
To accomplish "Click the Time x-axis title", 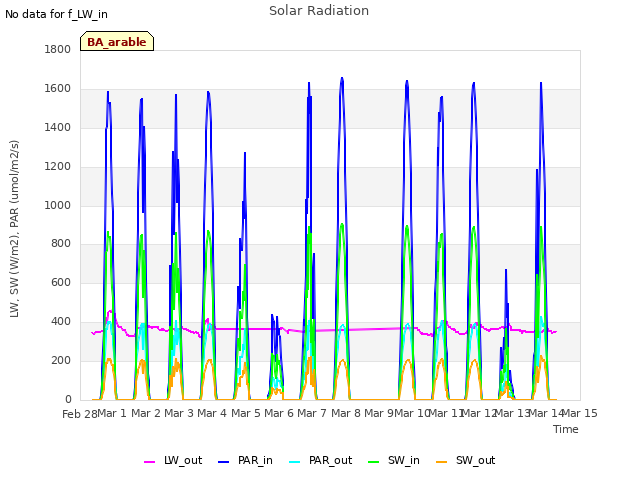I will (x=566, y=429).
